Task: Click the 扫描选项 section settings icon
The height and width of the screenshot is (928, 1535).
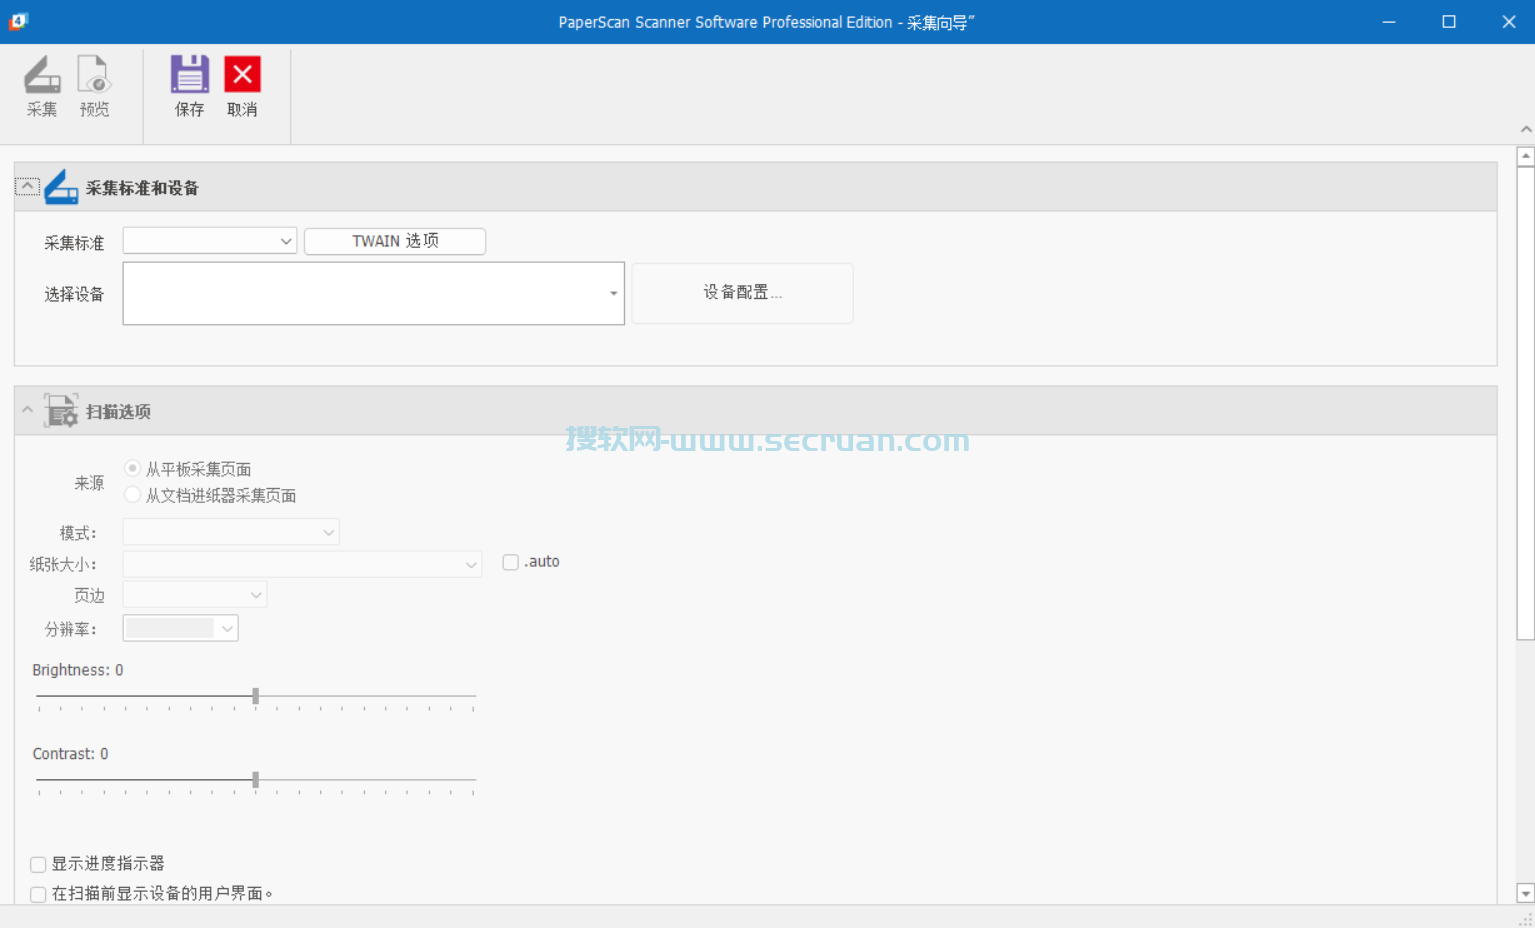Action: tap(61, 411)
